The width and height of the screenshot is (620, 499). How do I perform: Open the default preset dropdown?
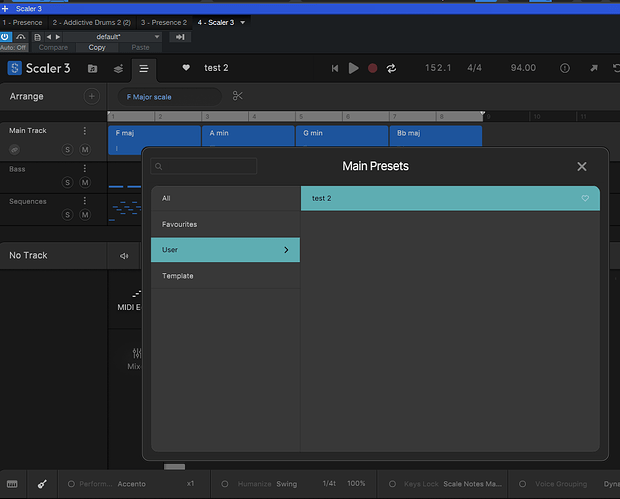coord(108,37)
